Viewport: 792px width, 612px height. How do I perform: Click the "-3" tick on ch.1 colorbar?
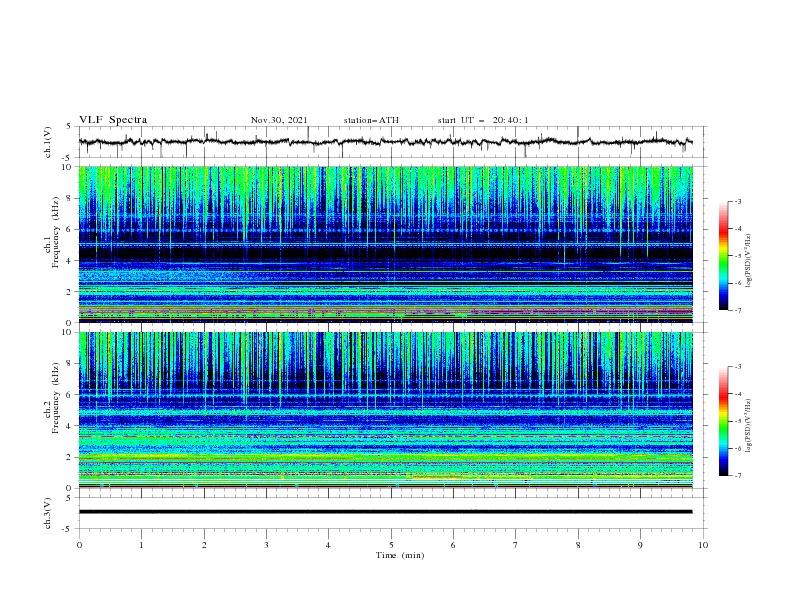click(738, 201)
